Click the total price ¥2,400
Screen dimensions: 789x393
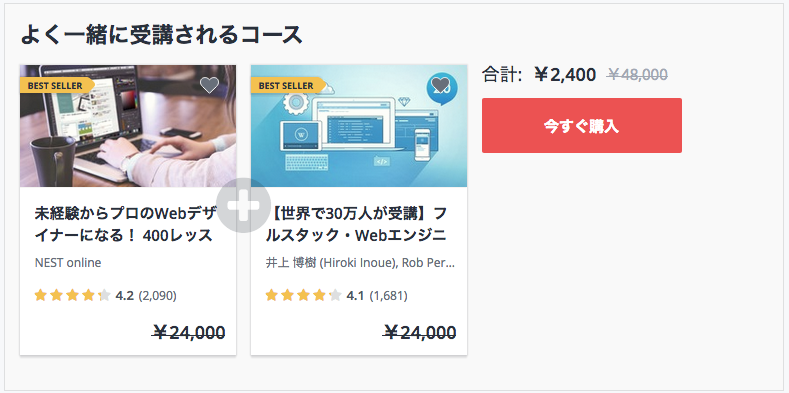coord(565,75)
